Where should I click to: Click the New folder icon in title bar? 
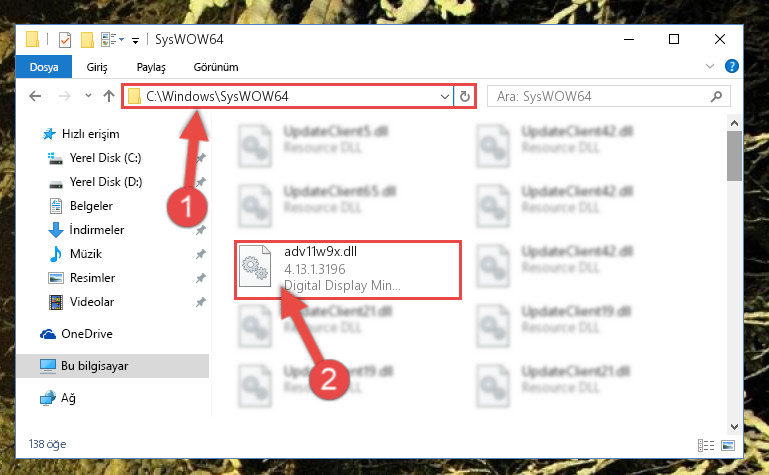(87, 39)
